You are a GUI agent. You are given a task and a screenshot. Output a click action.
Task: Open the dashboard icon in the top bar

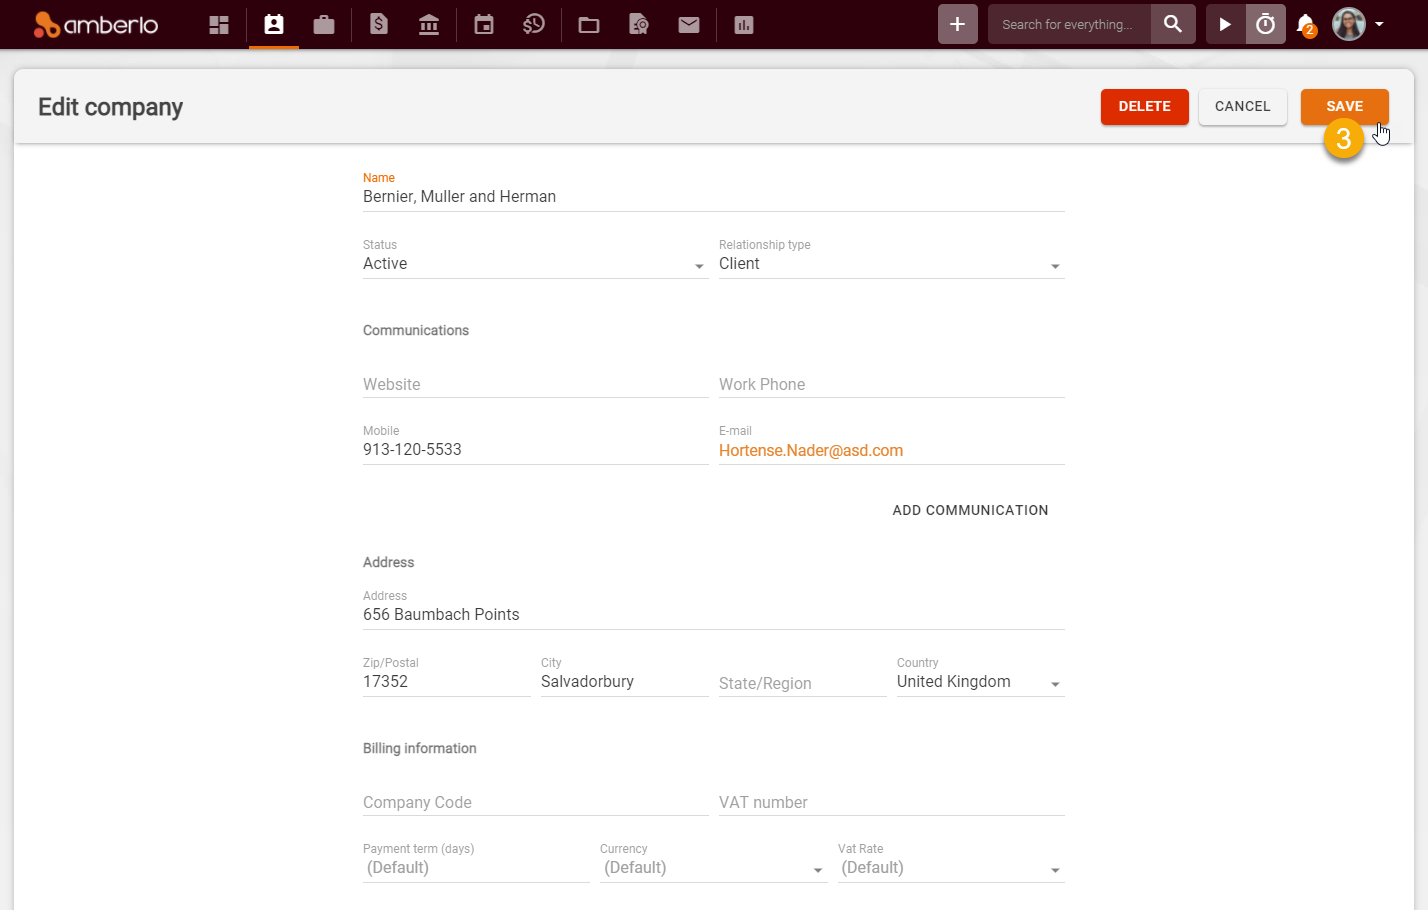219,24
